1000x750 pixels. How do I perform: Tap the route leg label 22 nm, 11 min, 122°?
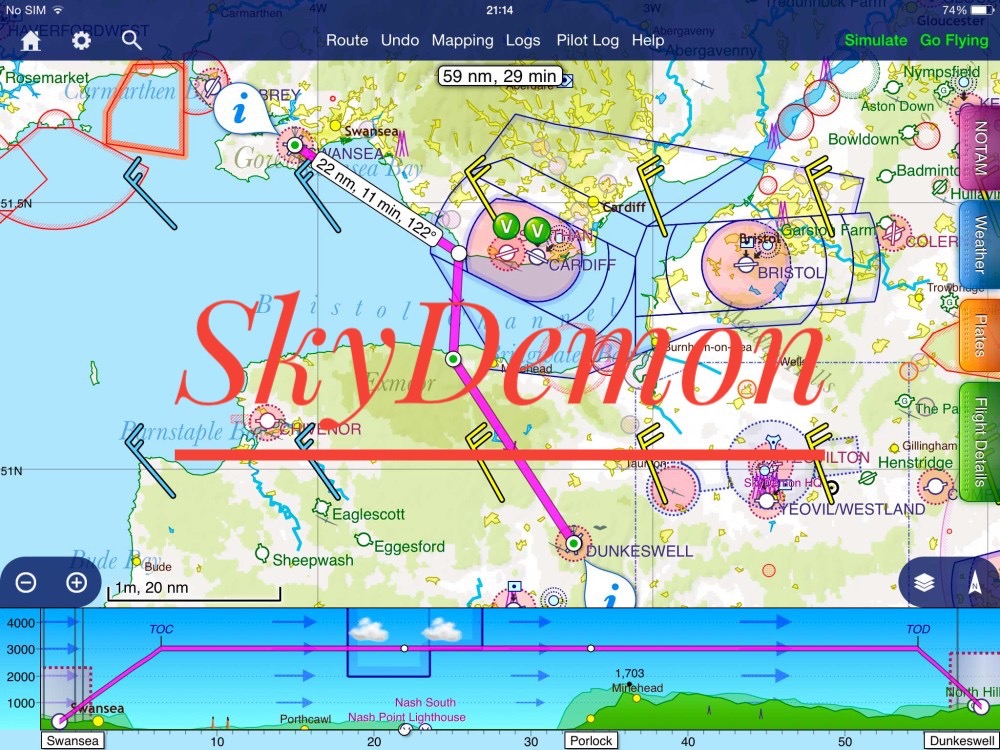click(x=377, y=200)
